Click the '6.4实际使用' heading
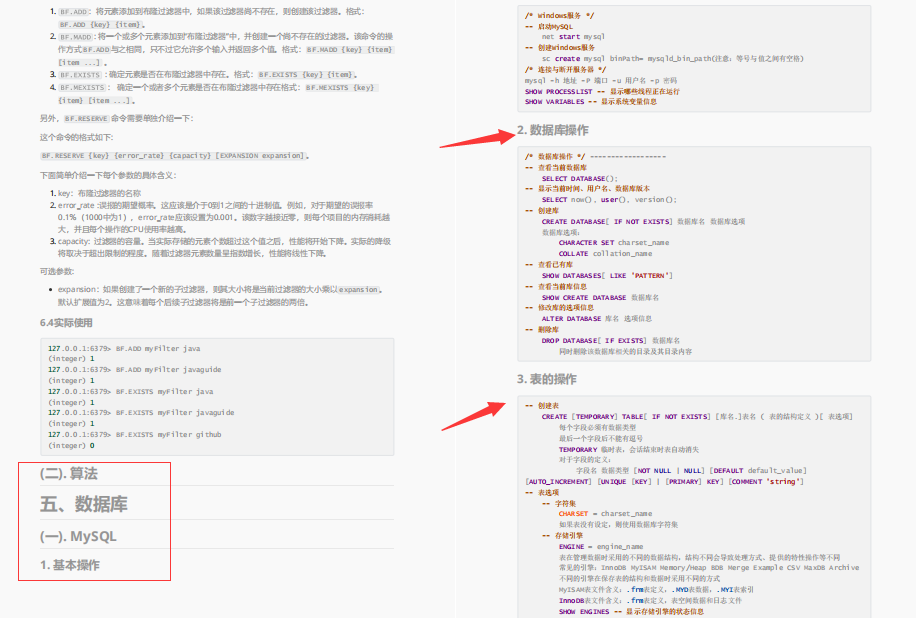The height and width of the screenshot is (618, 916). coord(66,323)
